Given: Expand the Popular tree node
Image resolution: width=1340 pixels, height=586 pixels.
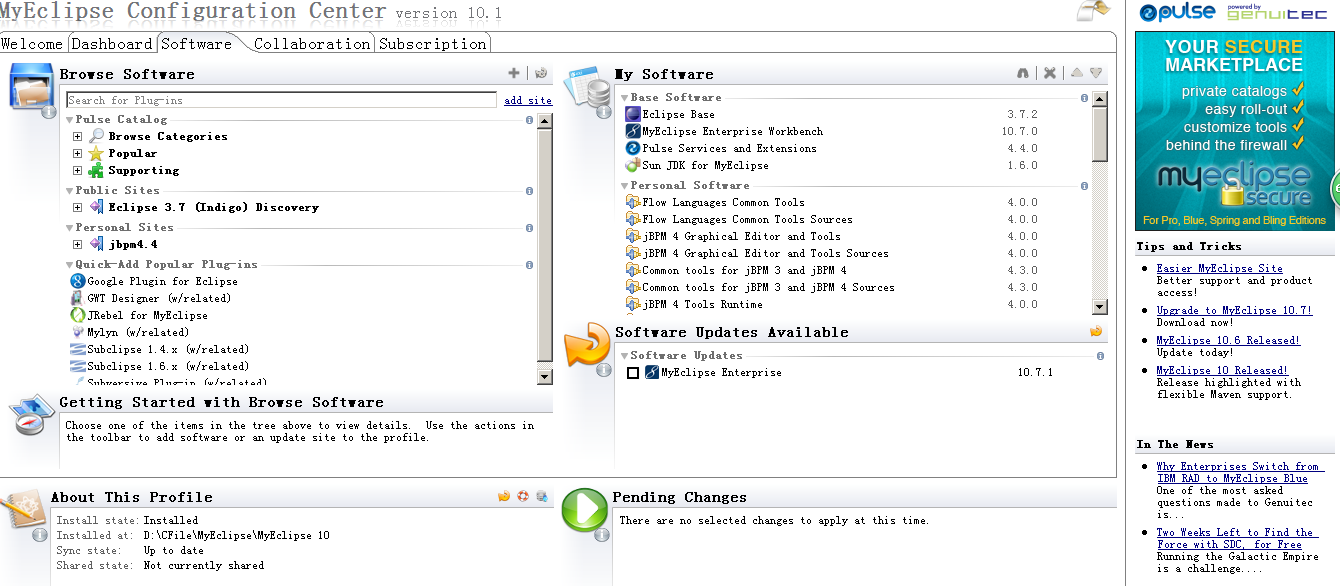Looking at the screenshot, I should click(78, 153).
